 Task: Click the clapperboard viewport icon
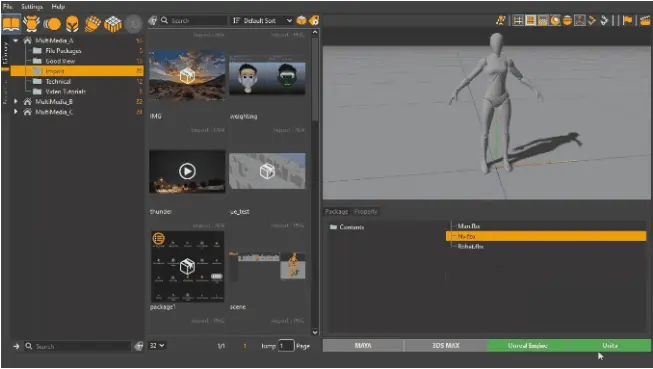[645, 20]
